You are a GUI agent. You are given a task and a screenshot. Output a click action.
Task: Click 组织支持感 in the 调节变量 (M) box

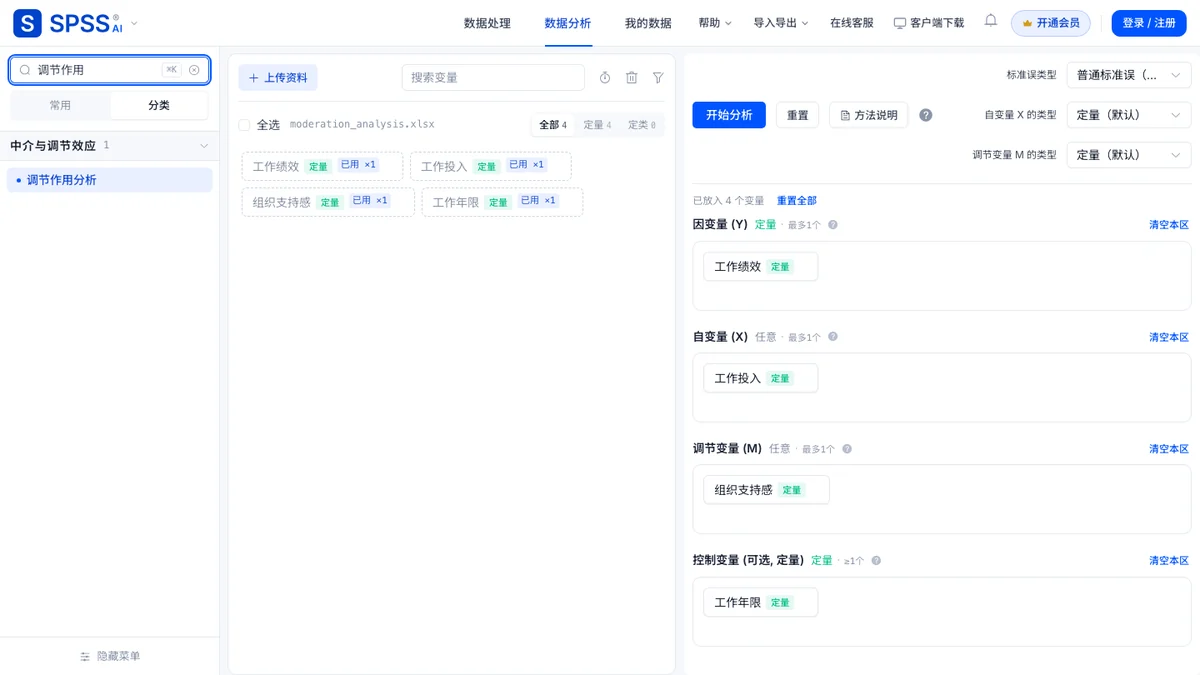click(x=767, y=490)
